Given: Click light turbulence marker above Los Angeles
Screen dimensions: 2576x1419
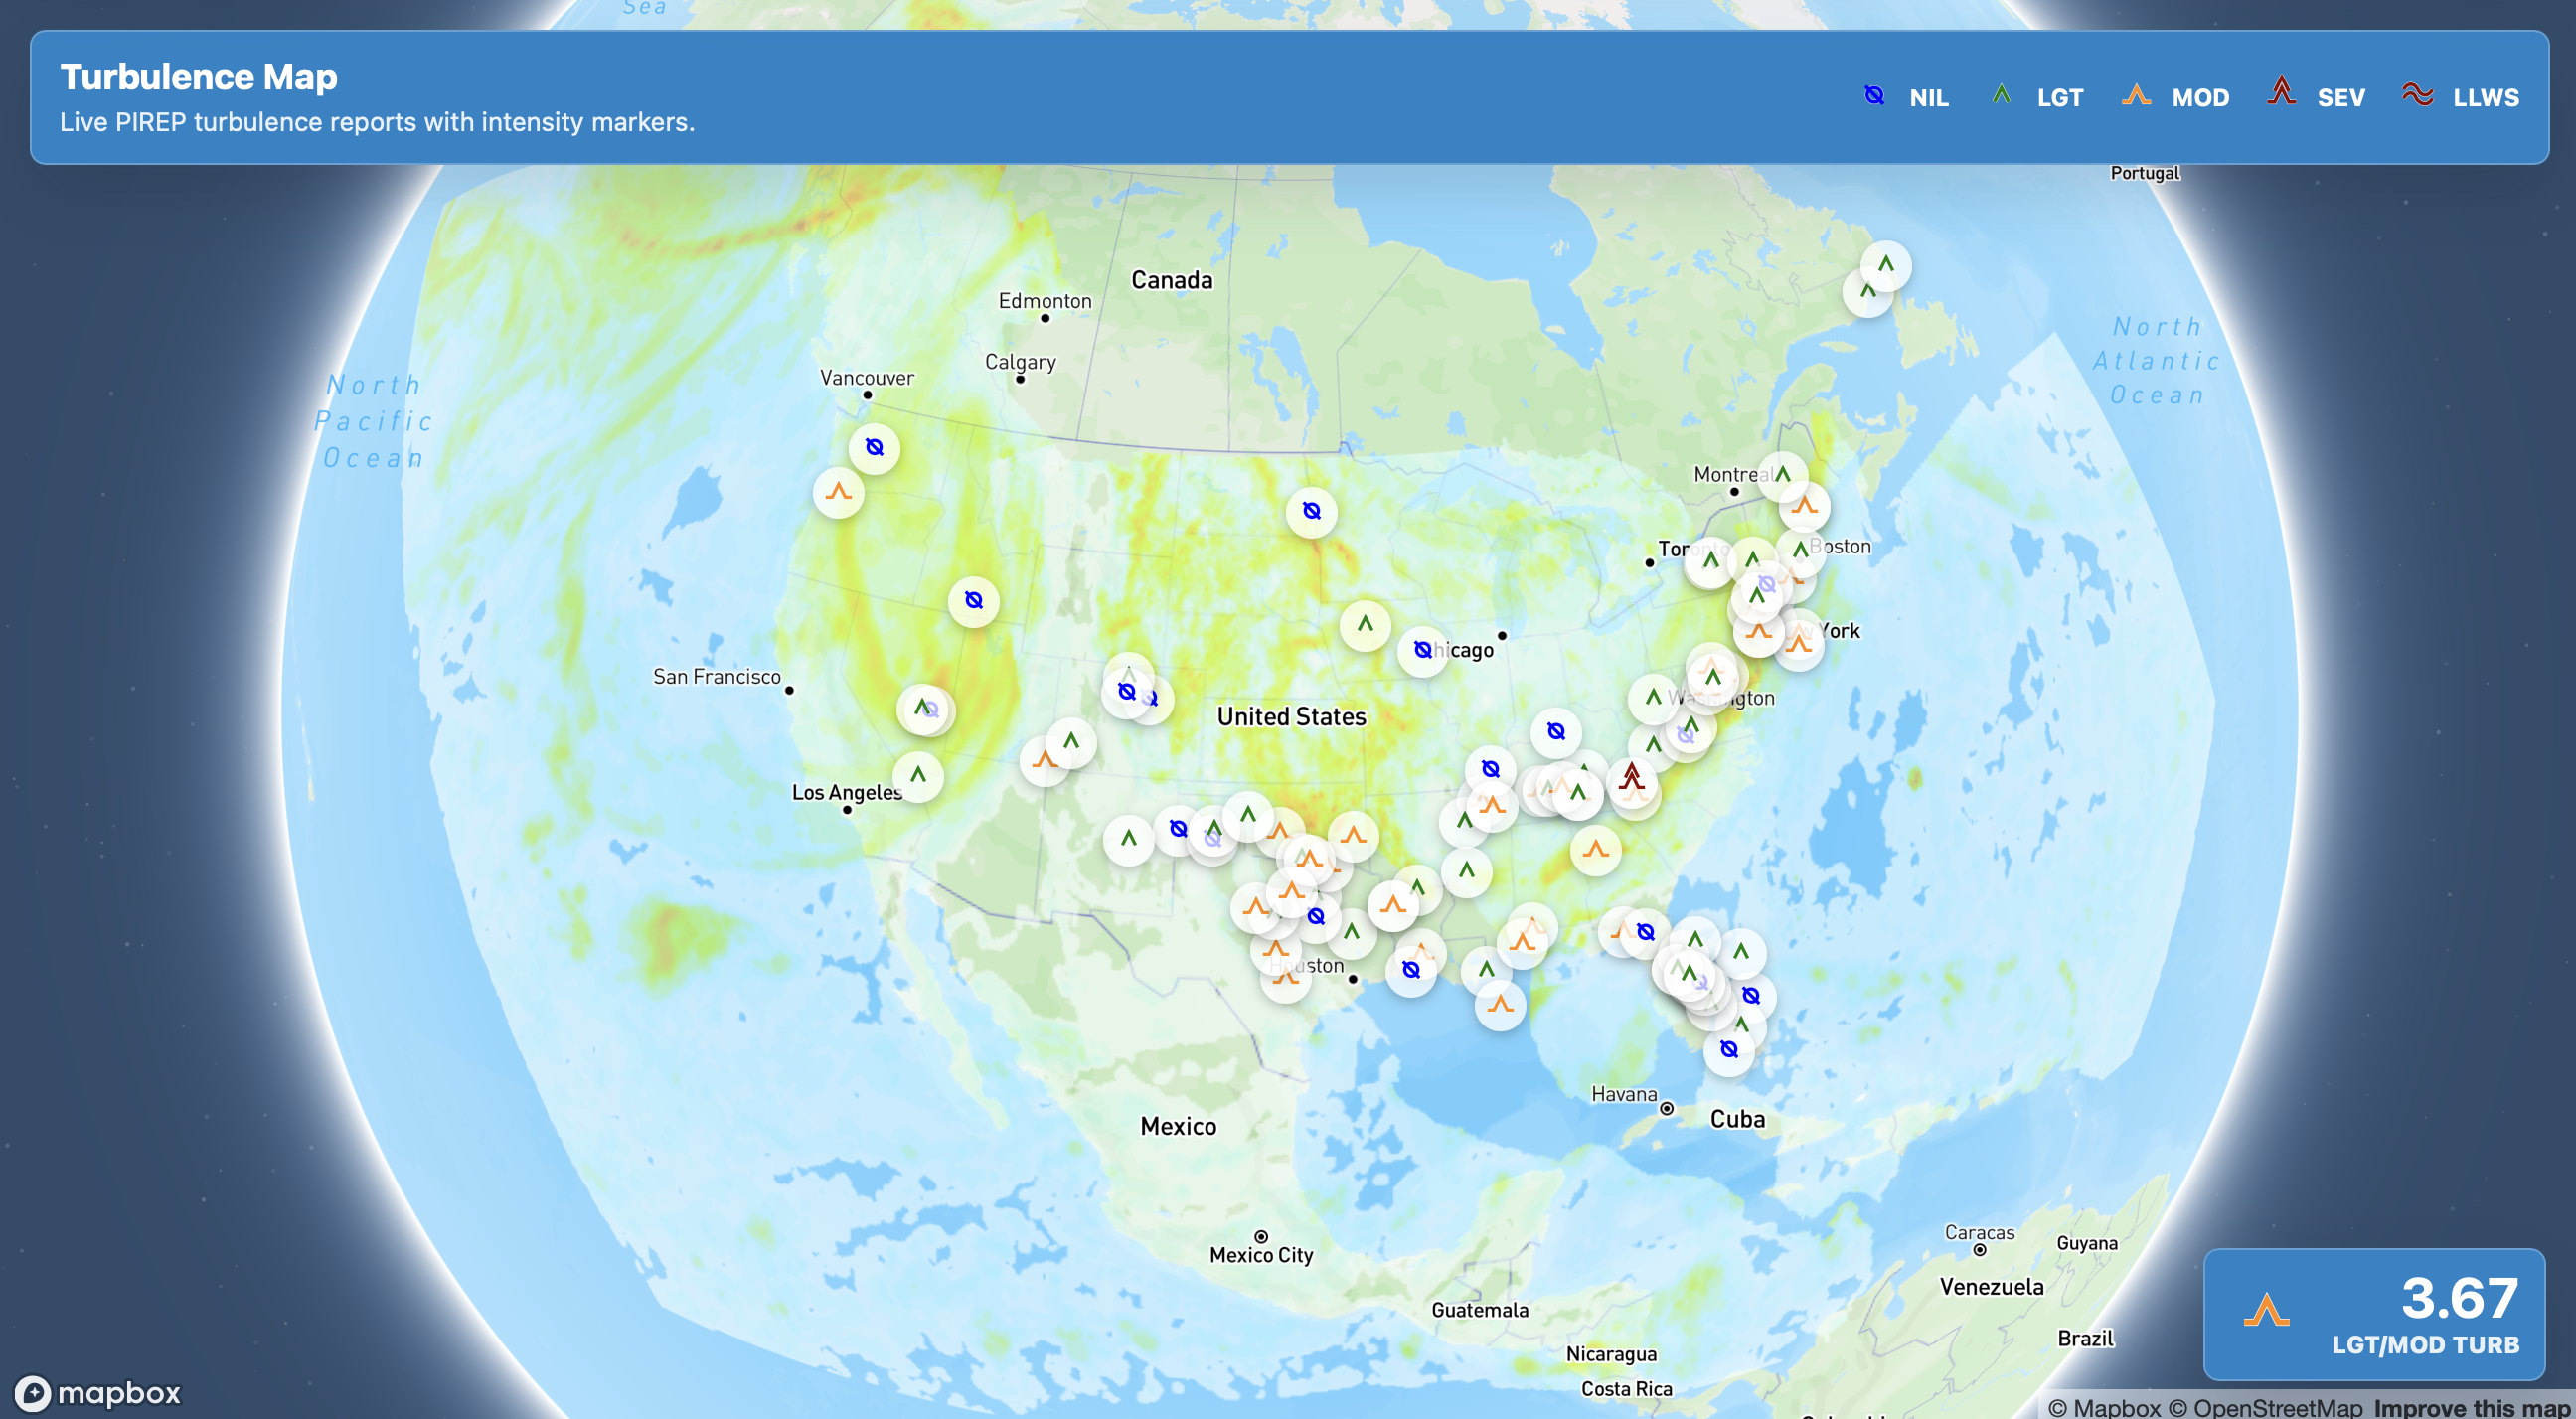Looking at the screenshot, I should click(918, 775).
